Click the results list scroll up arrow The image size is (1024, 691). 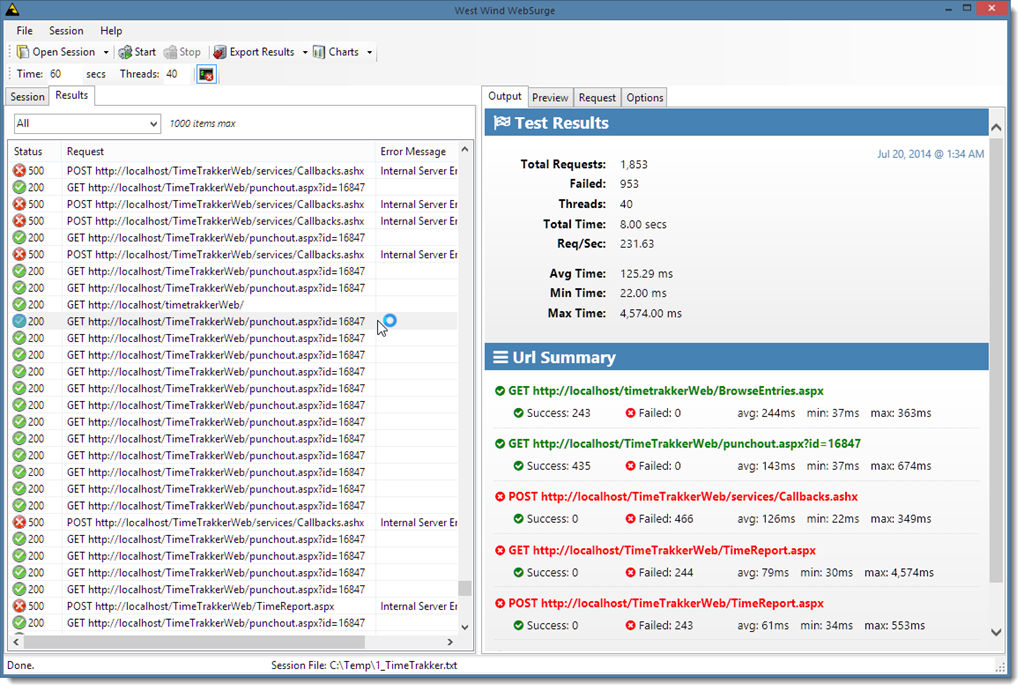465,150
